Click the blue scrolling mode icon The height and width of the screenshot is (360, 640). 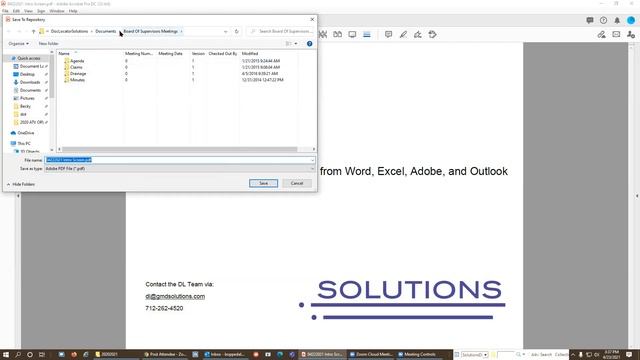pos(367,35)
